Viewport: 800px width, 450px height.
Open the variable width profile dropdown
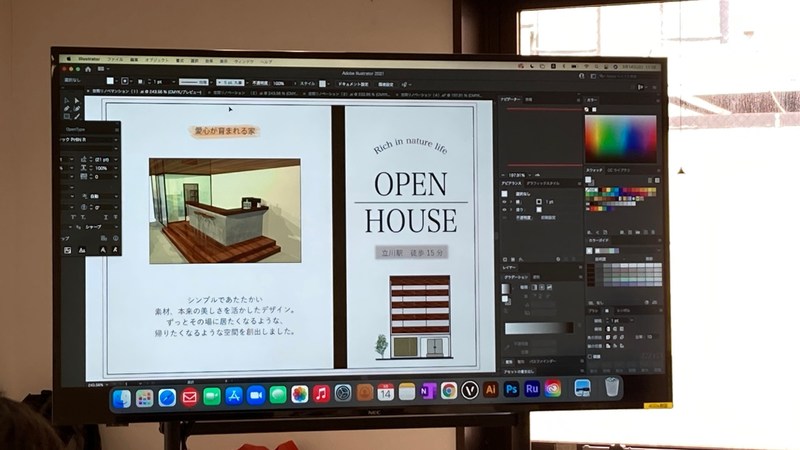[x=210, y=82]
